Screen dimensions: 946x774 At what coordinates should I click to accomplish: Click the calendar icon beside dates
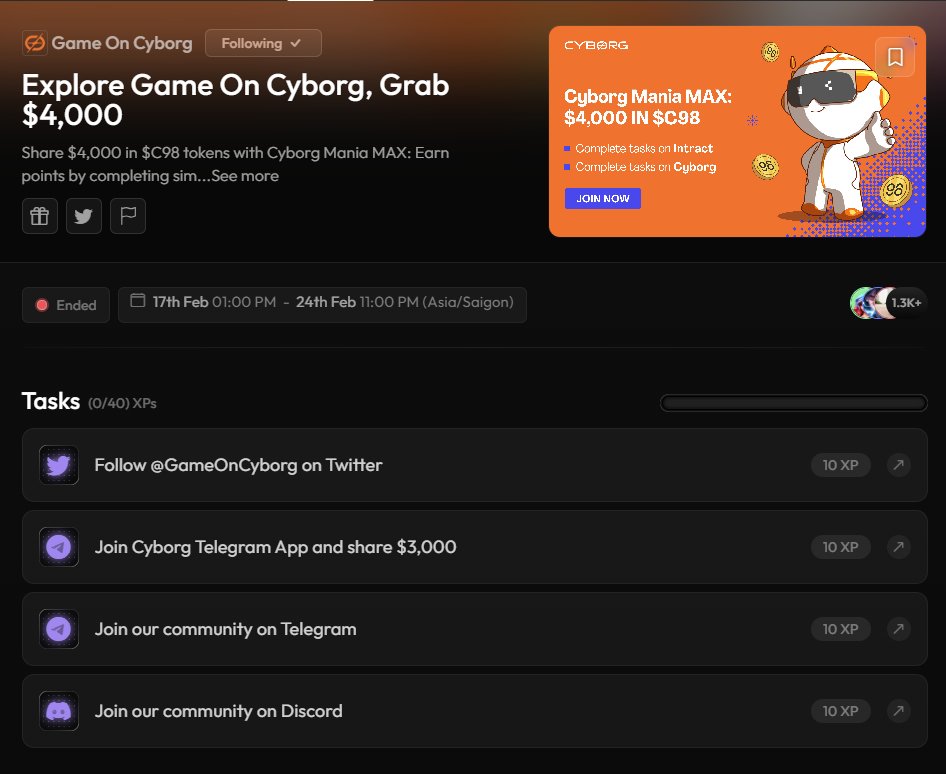click(x=138, y=300)
